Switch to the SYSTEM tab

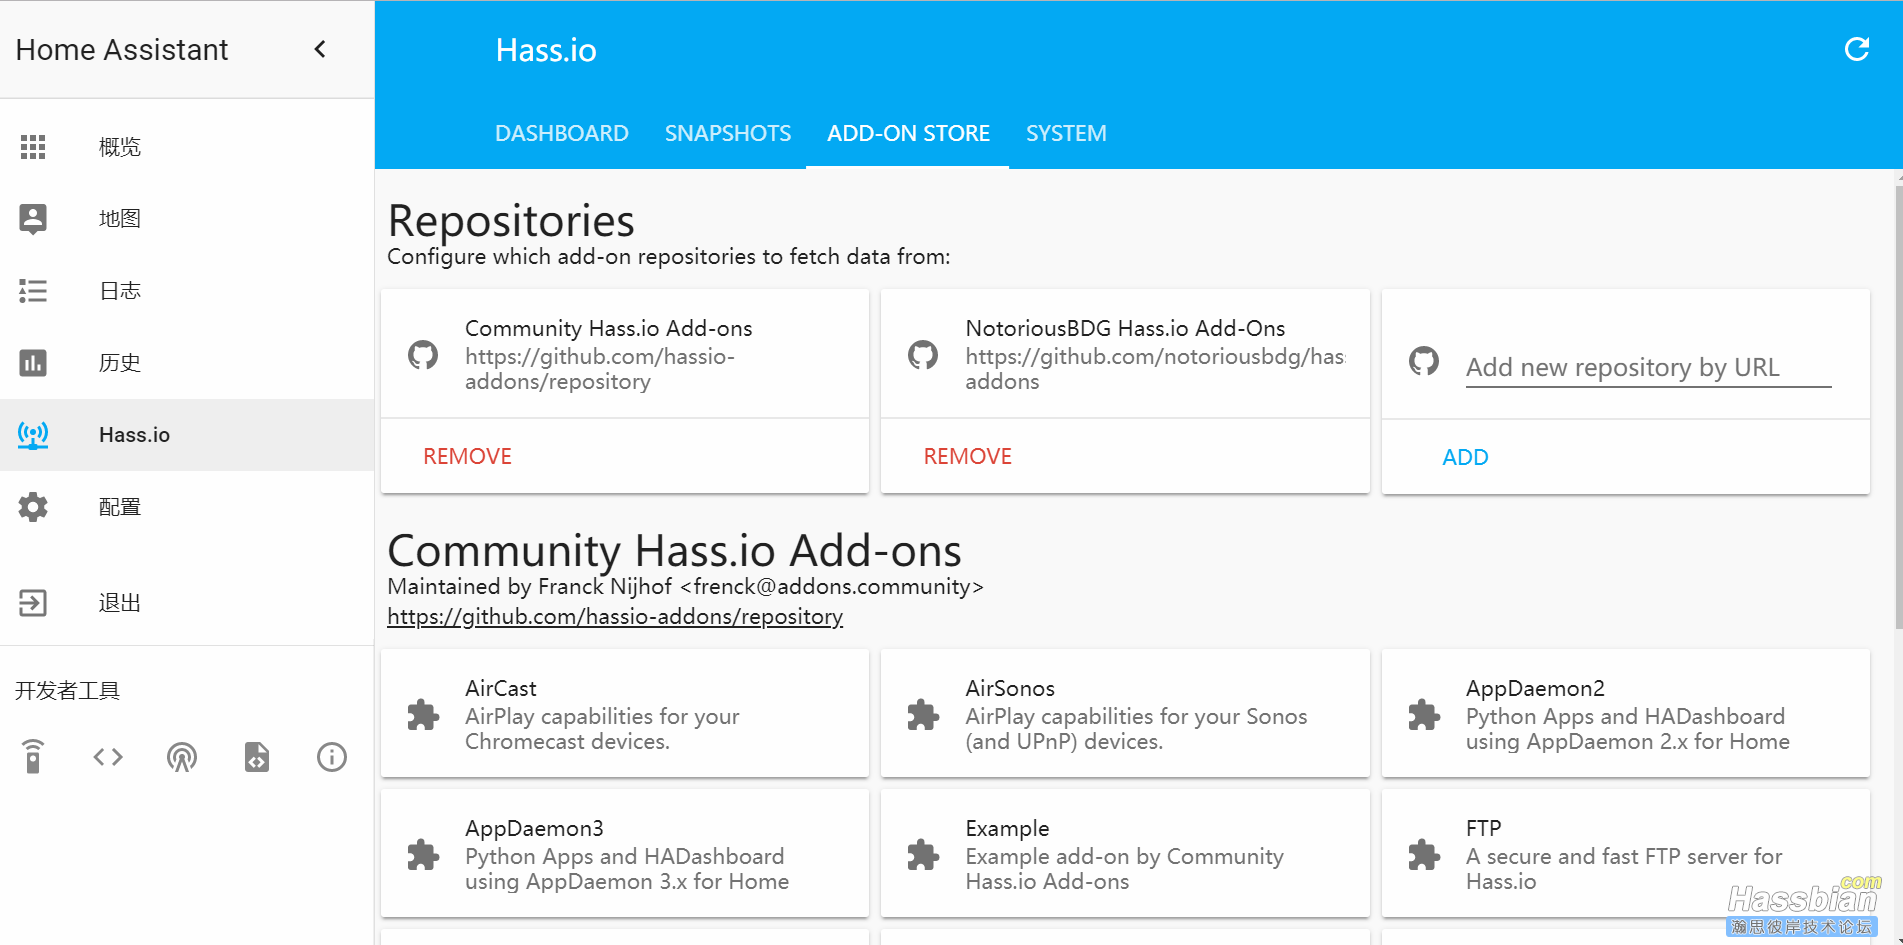coord(1066,133)
